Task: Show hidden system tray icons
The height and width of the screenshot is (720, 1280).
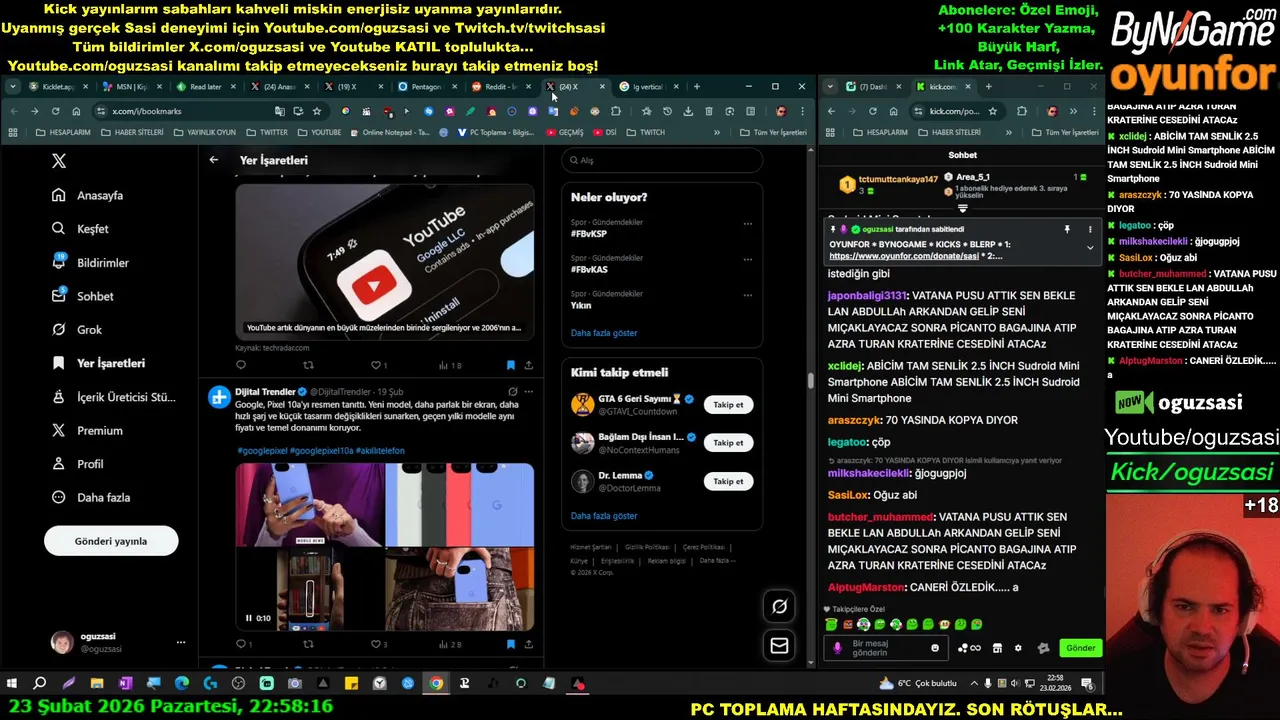Action: (973, 684)
